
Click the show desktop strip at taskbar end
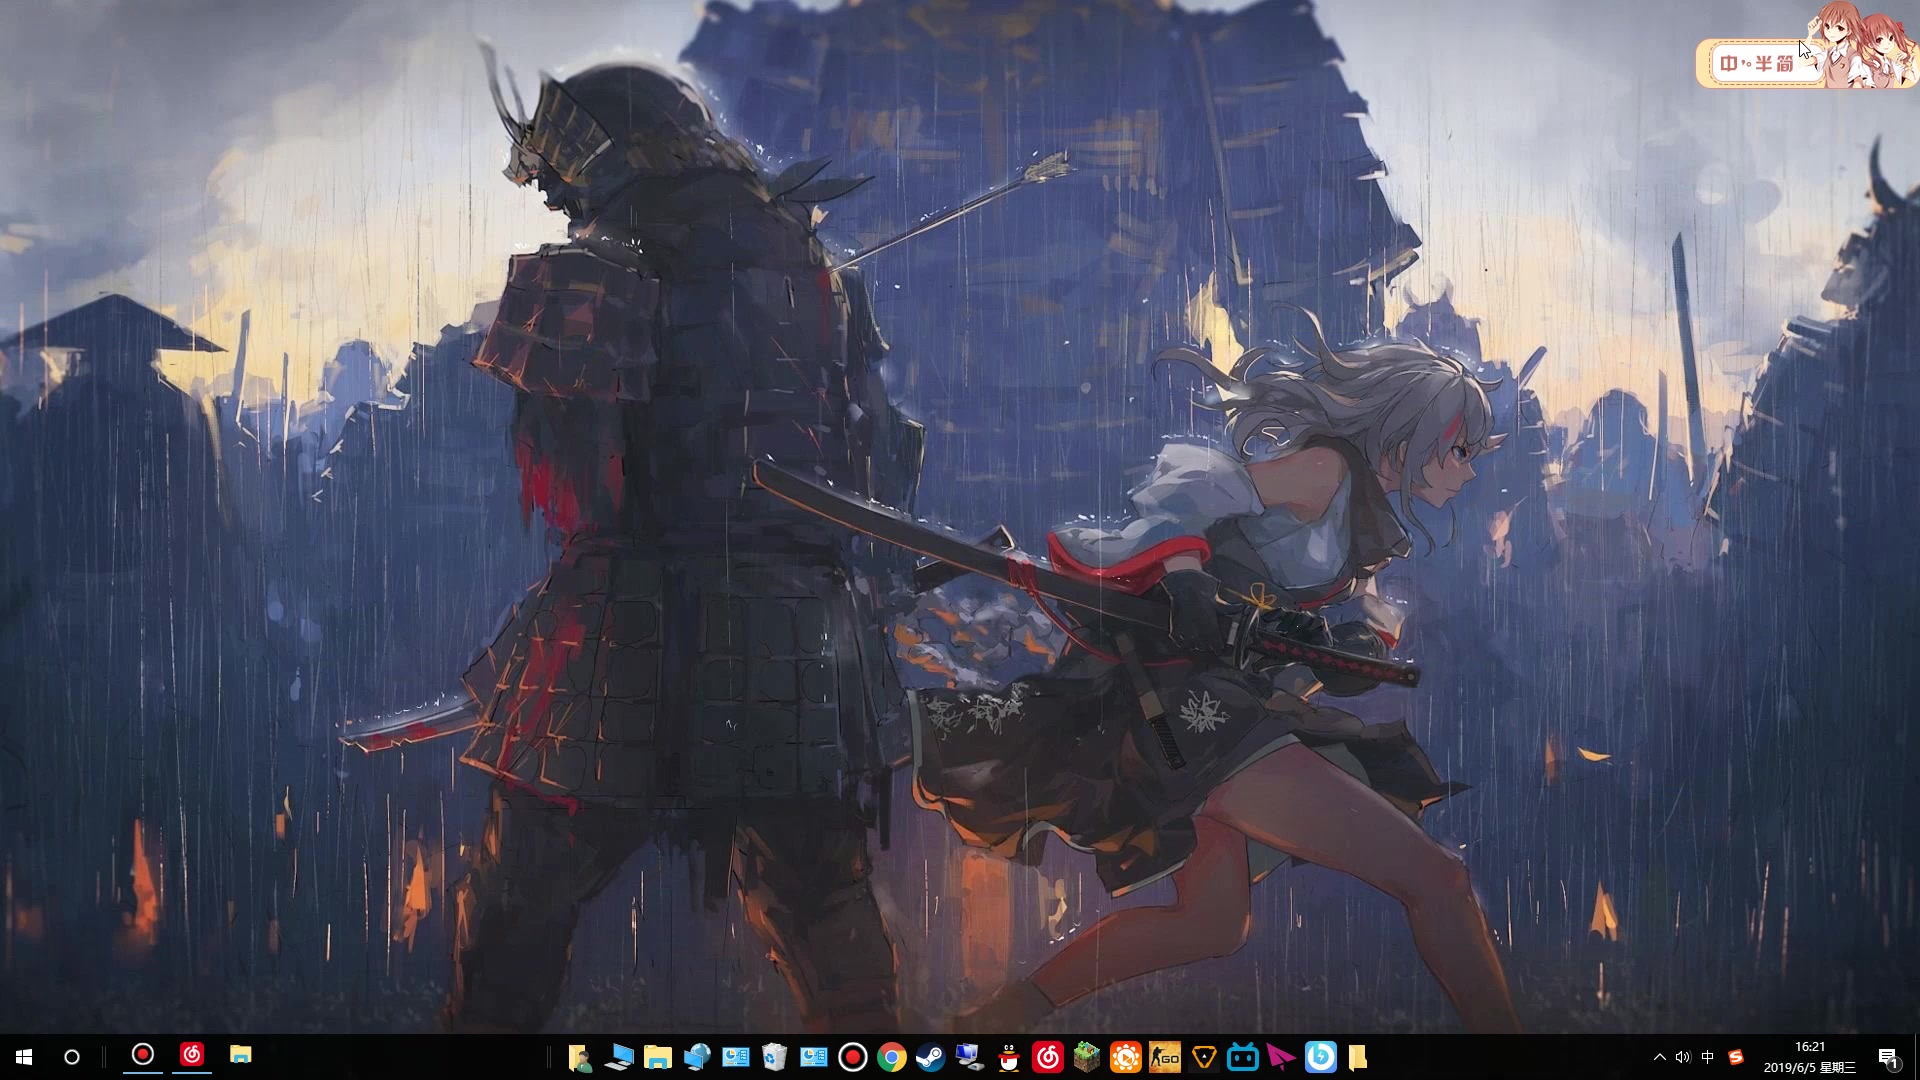coord(1916,1057)
